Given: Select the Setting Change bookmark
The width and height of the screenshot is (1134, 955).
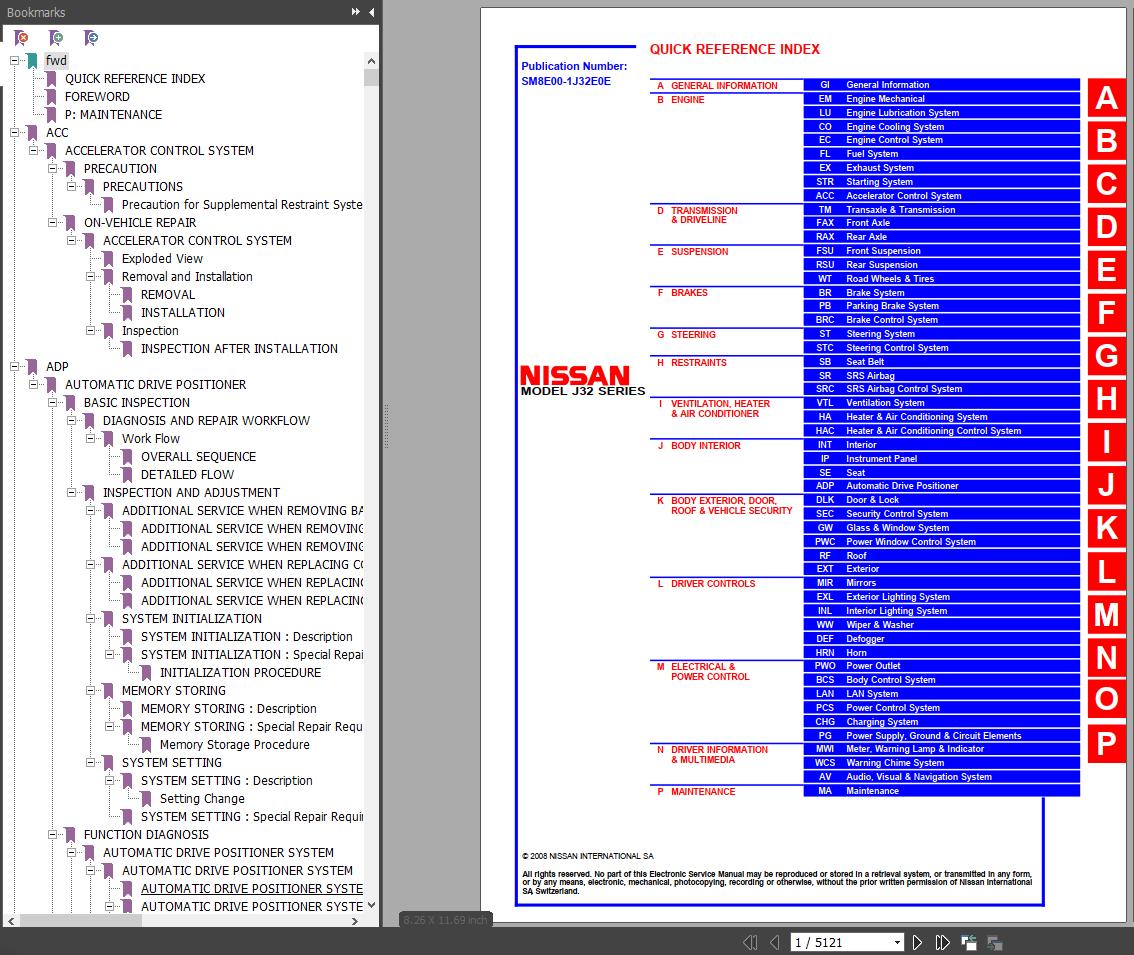Looking at the screenshot, I should point(202,799).
